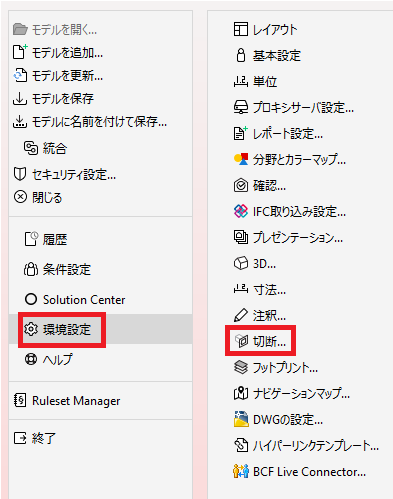Select 基本設定 option
The height and width of the screenshot is (499, 393).
coord(277,55)
